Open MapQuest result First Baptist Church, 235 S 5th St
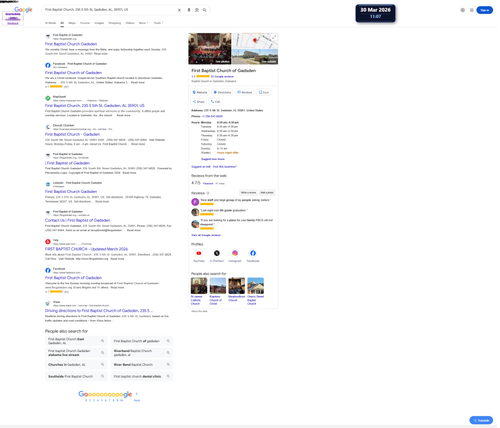Viewport: 500px width, 428px height. (95, 106)
